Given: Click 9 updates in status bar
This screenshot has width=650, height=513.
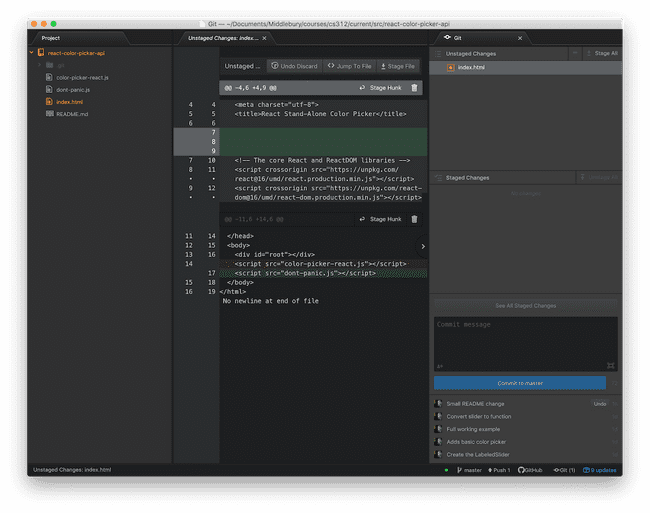Looking at the screenshot, I should (599, 470).
